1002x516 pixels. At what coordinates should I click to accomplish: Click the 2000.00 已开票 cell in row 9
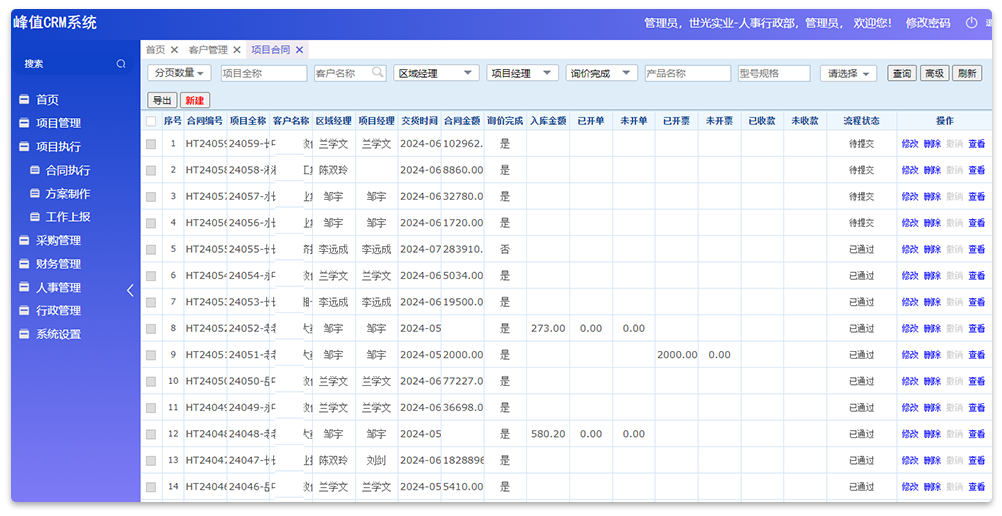tap(677, 355)
